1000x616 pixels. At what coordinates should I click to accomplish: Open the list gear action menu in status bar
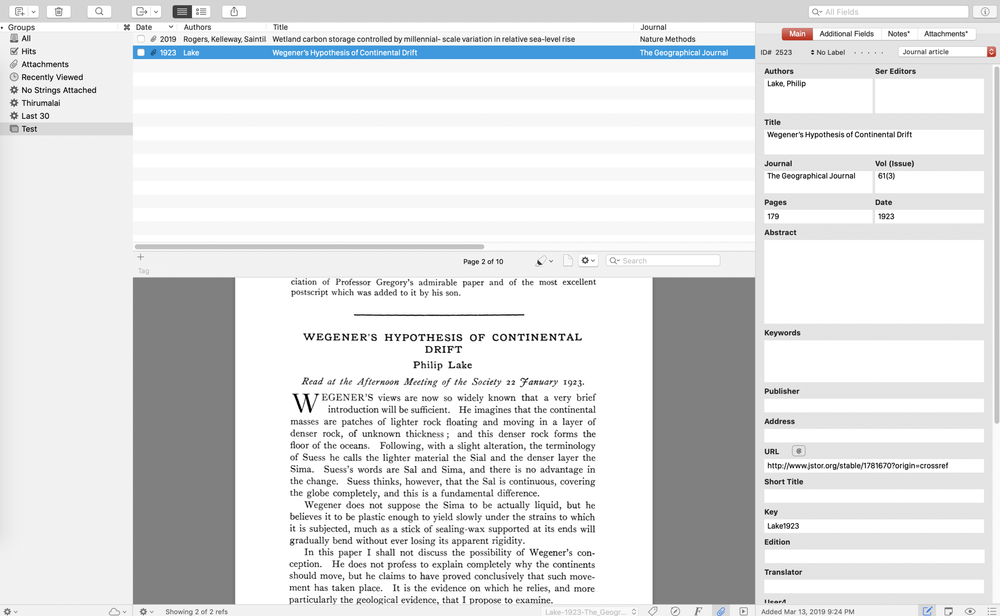(x=147, y=611)
